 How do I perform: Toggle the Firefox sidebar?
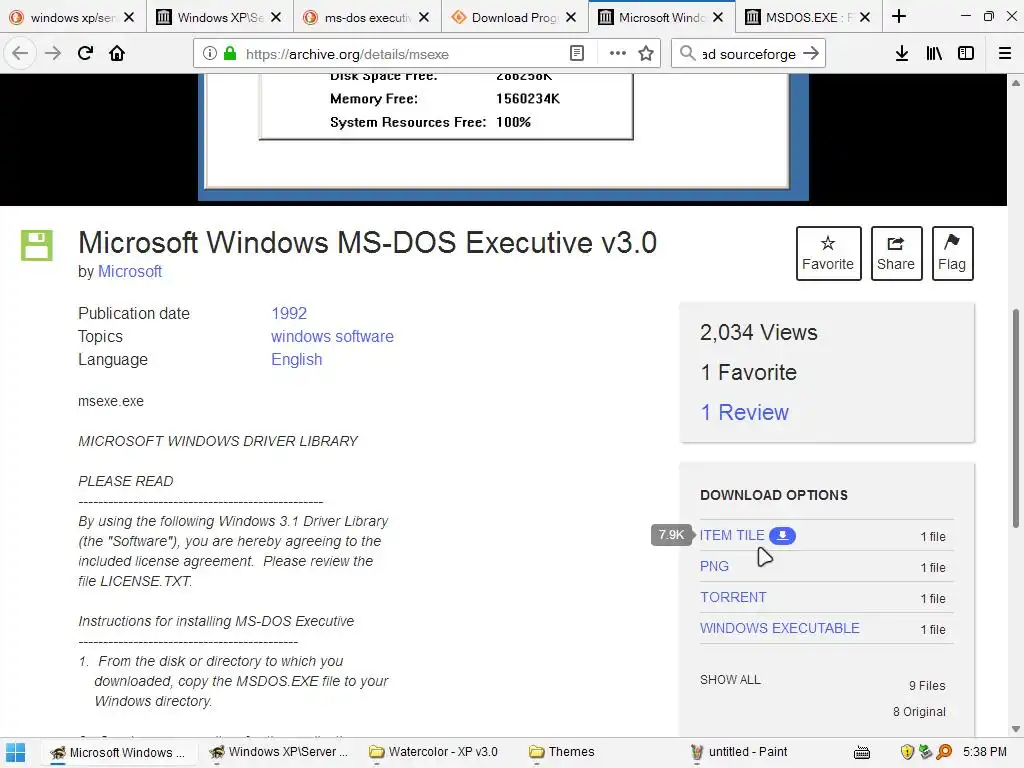click(x=966, y=54)
